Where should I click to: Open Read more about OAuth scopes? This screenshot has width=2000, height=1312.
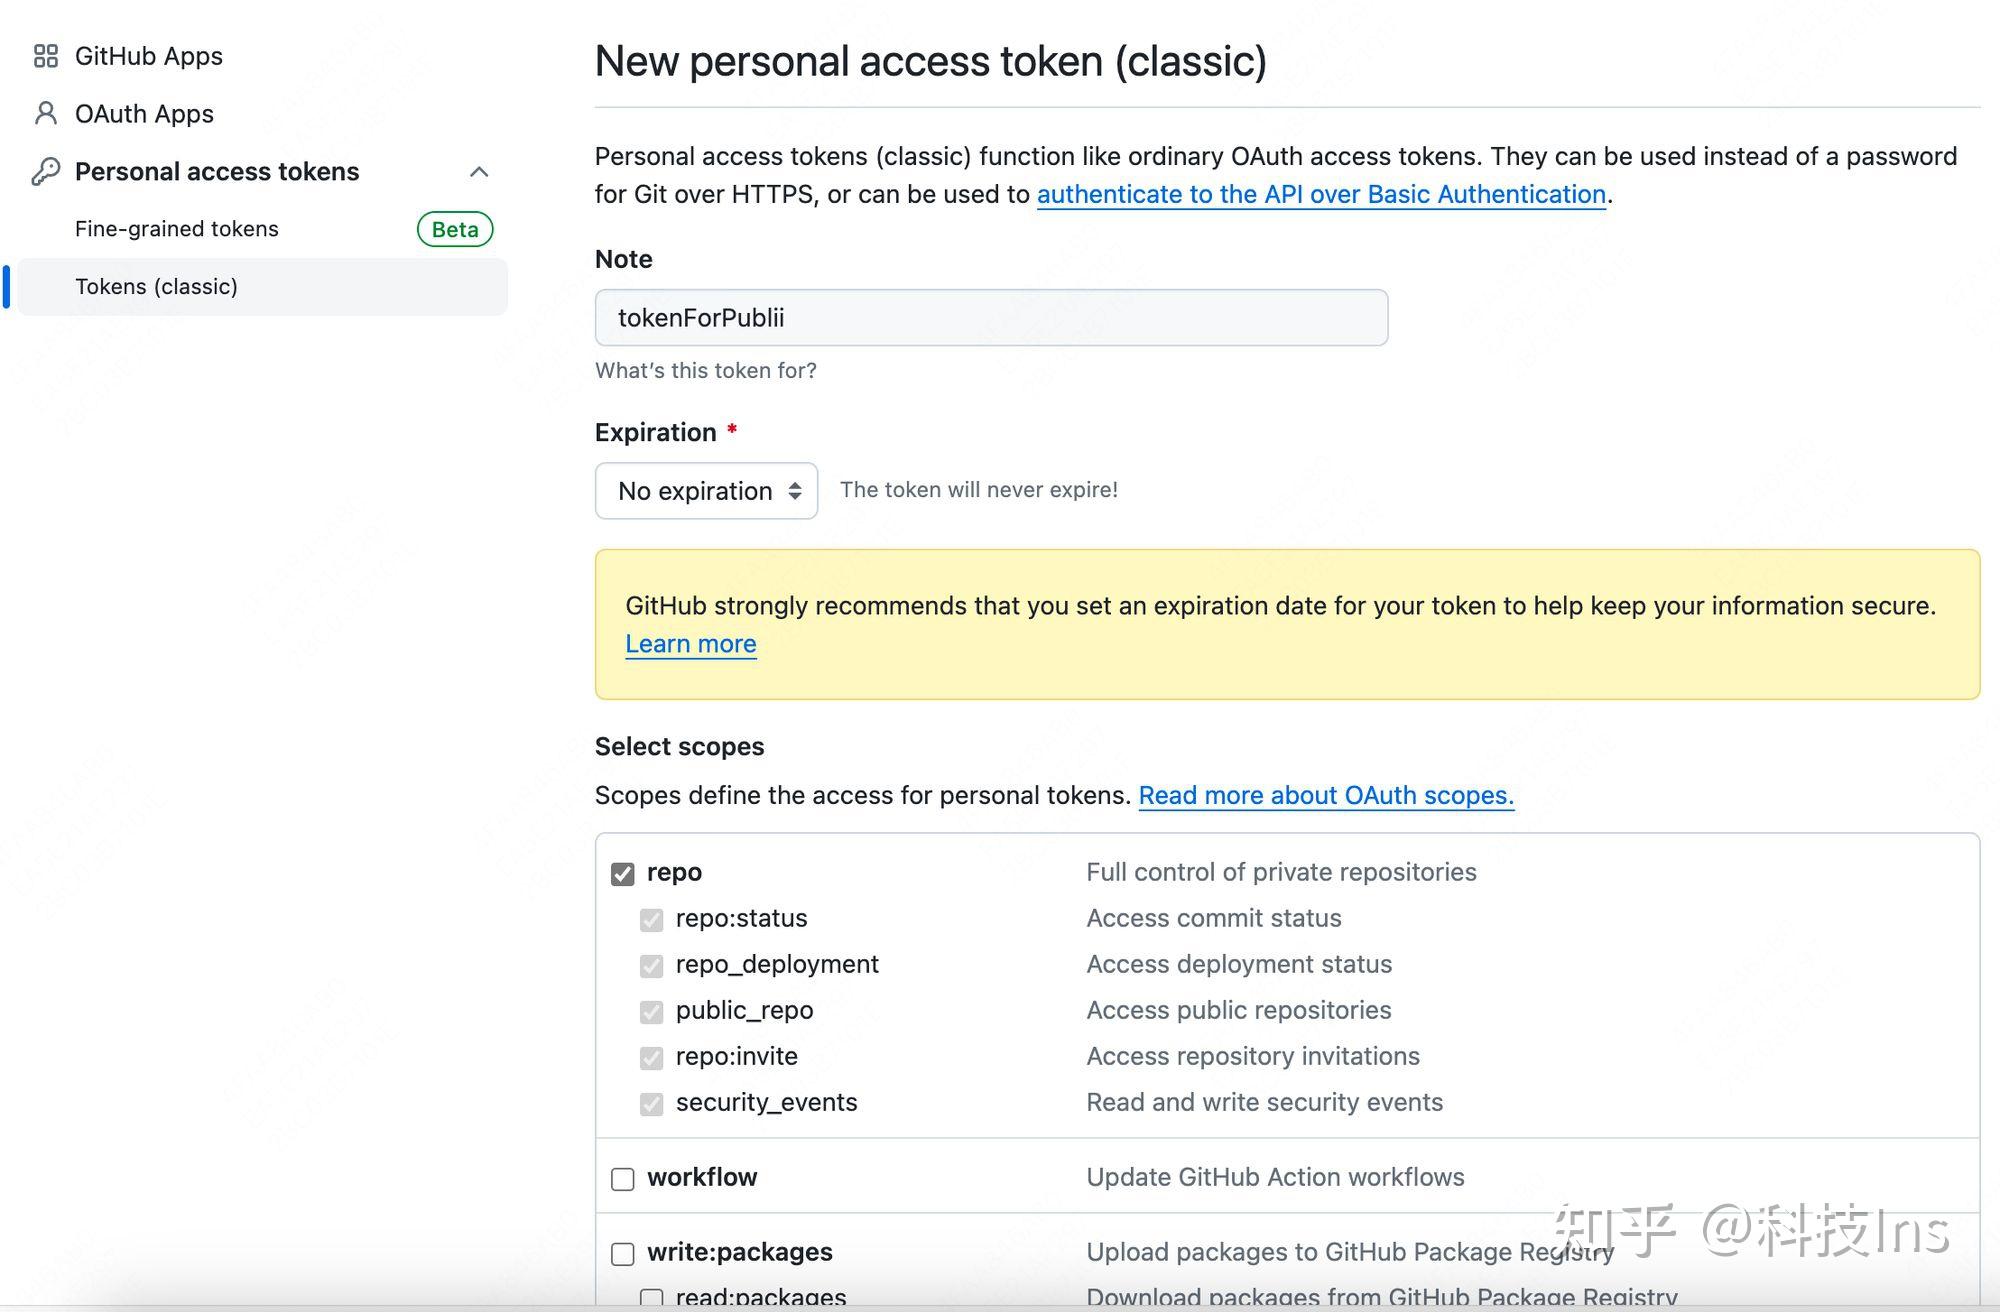coord(1327,795)
